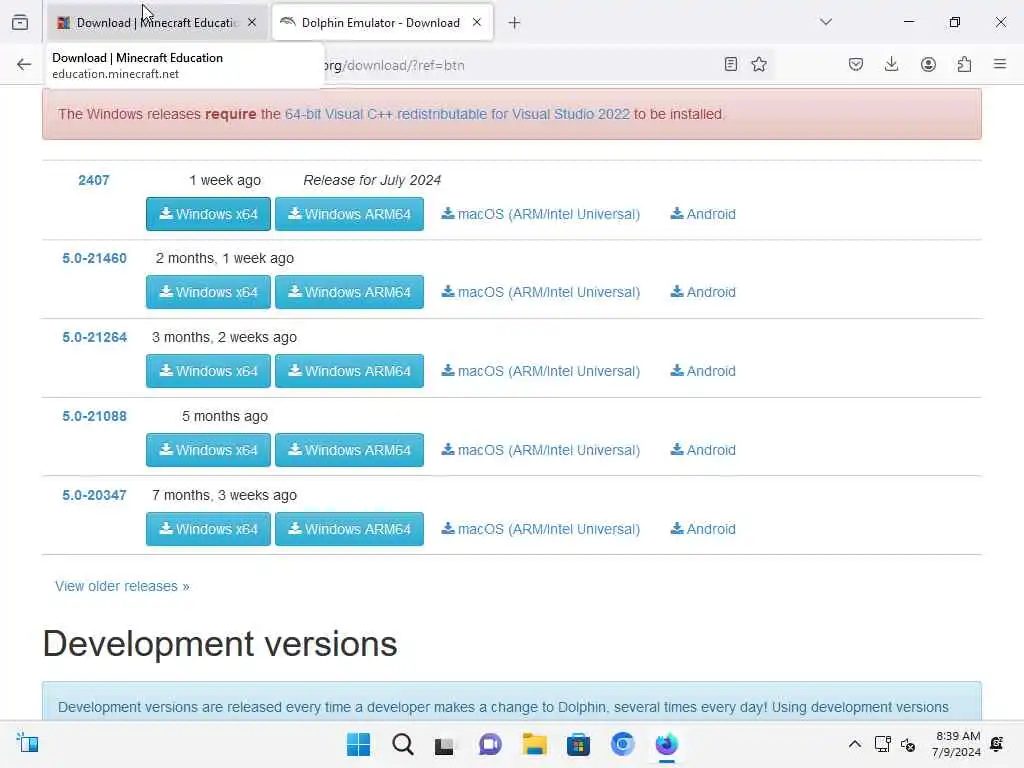Open version 5.0-21088 link

[95, 417]
